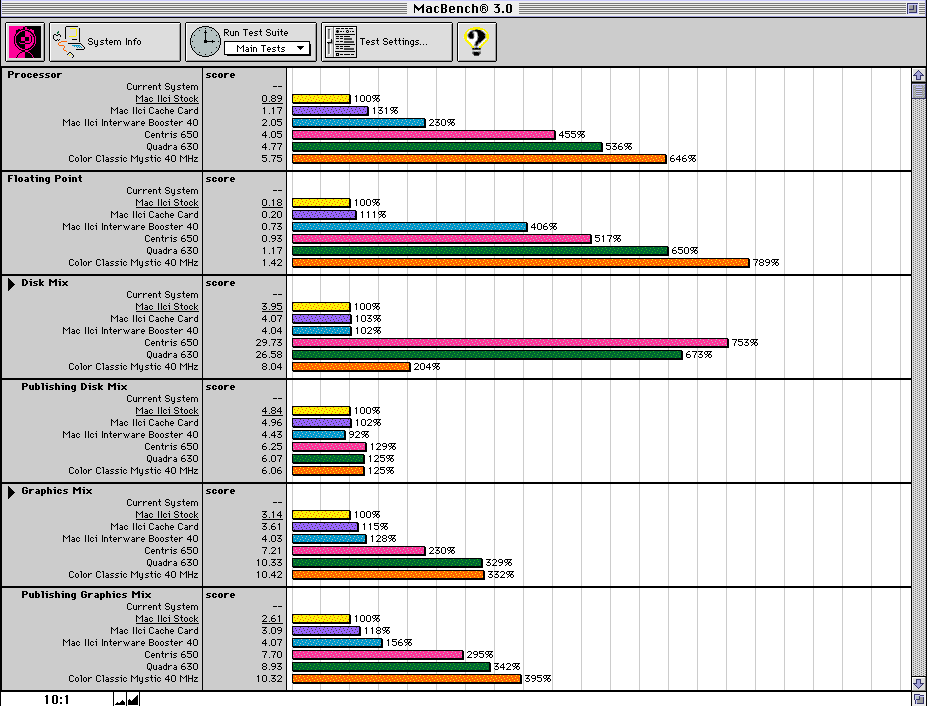
Task: Click the 10:1 scale indicator
Action: coord(57,700)
